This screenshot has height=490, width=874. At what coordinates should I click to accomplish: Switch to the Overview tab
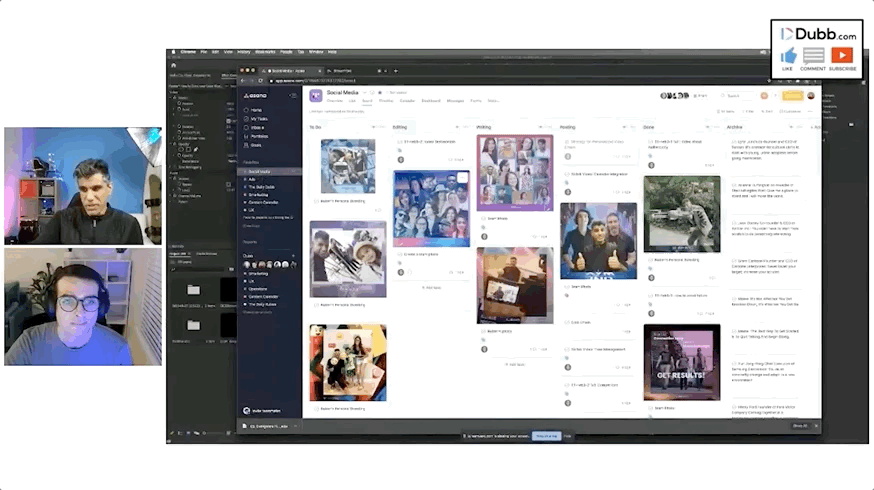[x=334, y=101]
